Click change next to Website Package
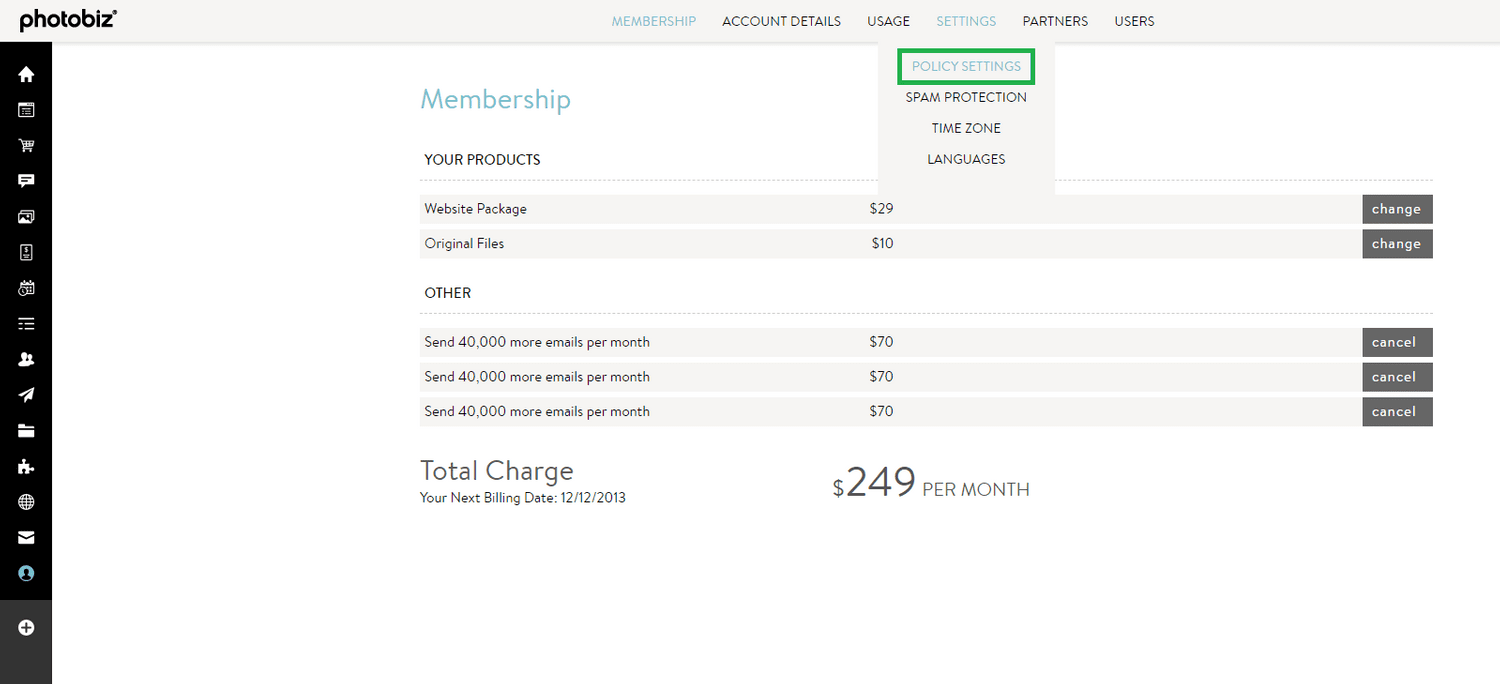The height and width of the screenshot is (684, 1500). point(1396,208)
